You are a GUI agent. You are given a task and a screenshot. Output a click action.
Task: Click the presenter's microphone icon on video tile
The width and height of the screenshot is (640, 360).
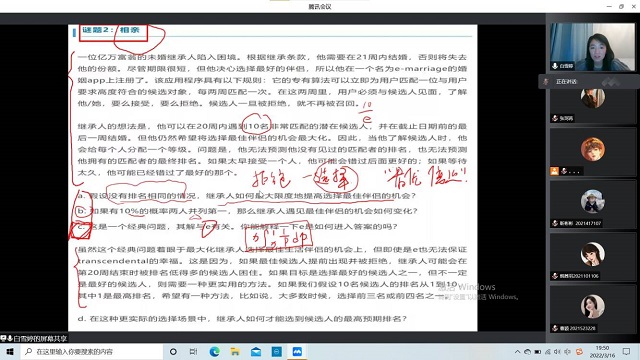[555, 66]
